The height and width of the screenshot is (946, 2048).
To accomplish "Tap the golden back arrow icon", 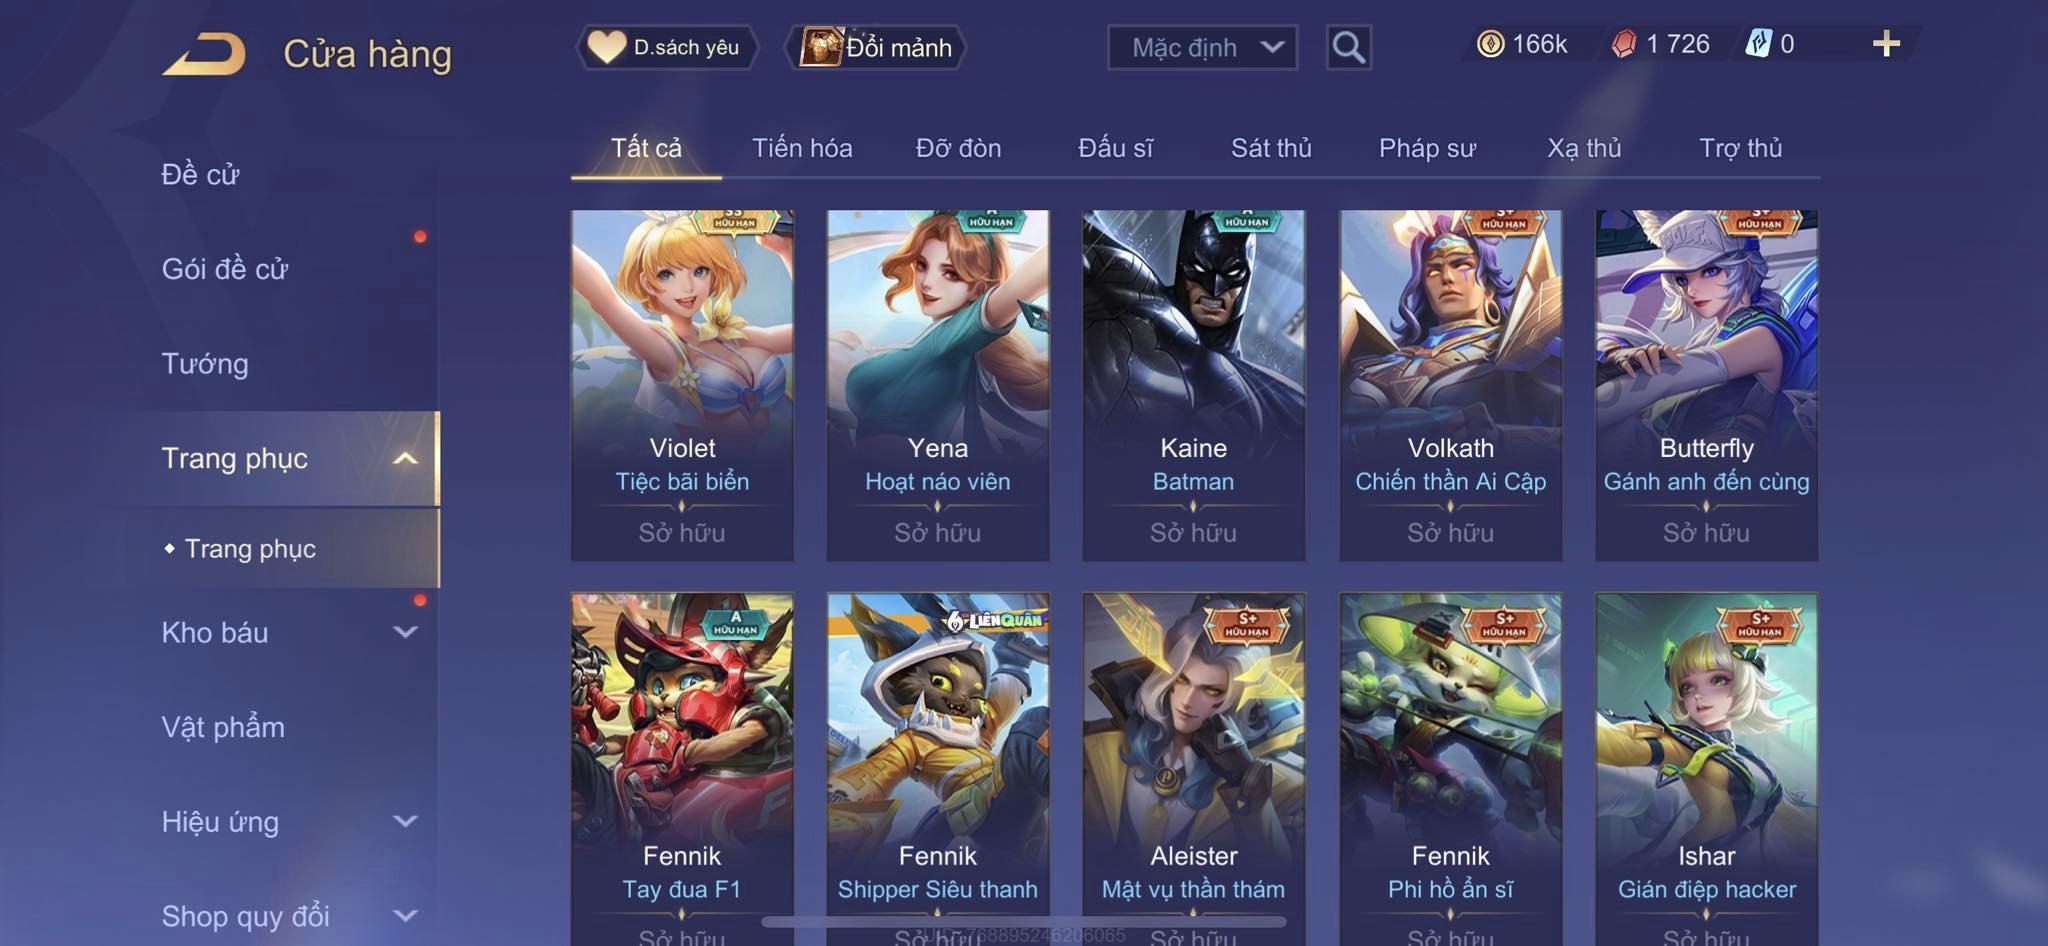I will coord(205,54).
